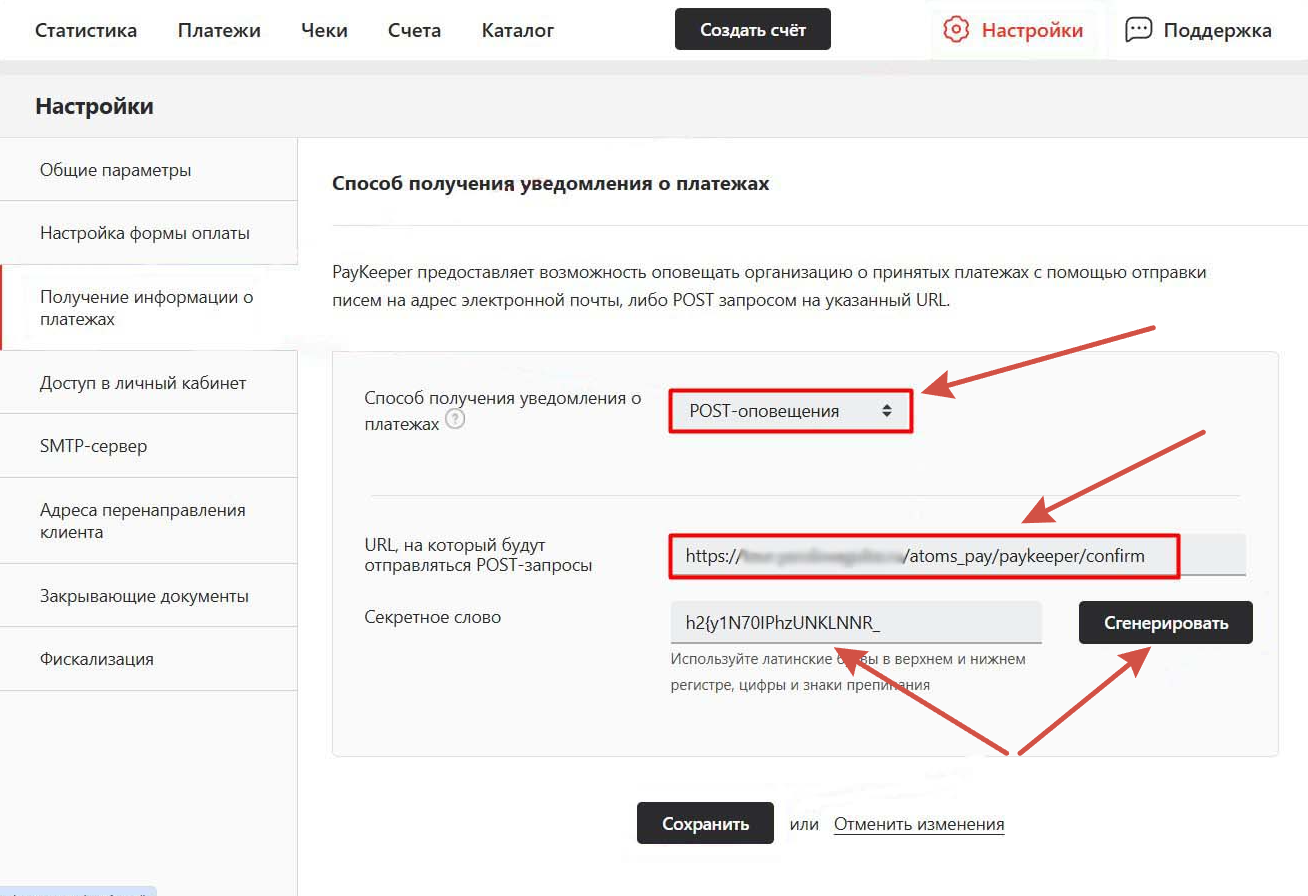The width and height of the screenshot is (1308, 896).
Task: Open Настройки via the gear icon
Action: (x=956, y=30)
